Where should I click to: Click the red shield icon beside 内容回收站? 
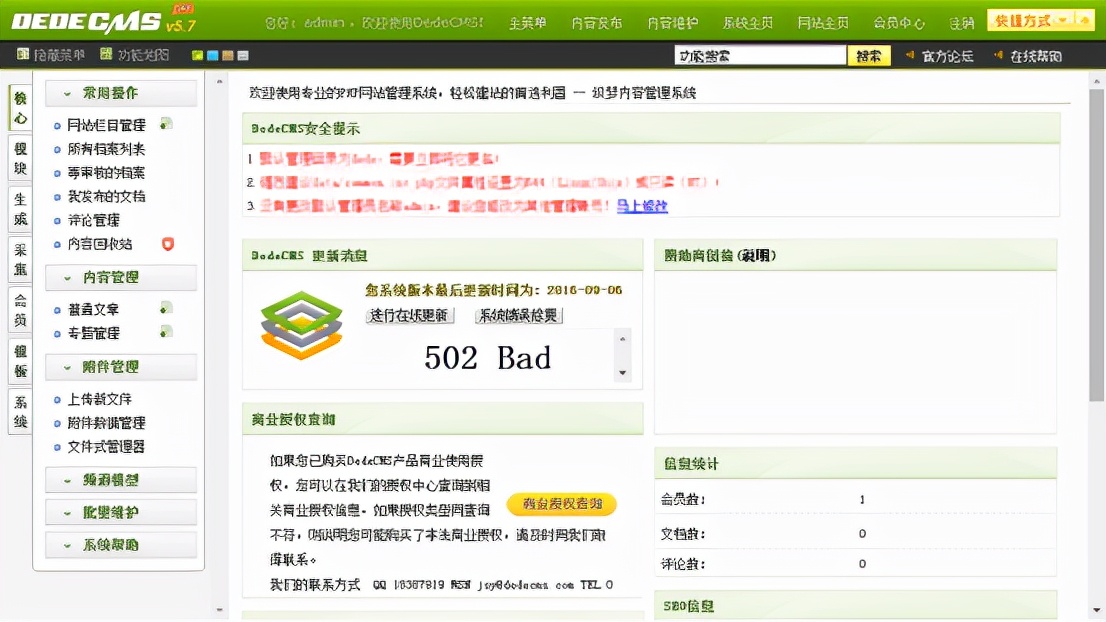click(168, 244)
